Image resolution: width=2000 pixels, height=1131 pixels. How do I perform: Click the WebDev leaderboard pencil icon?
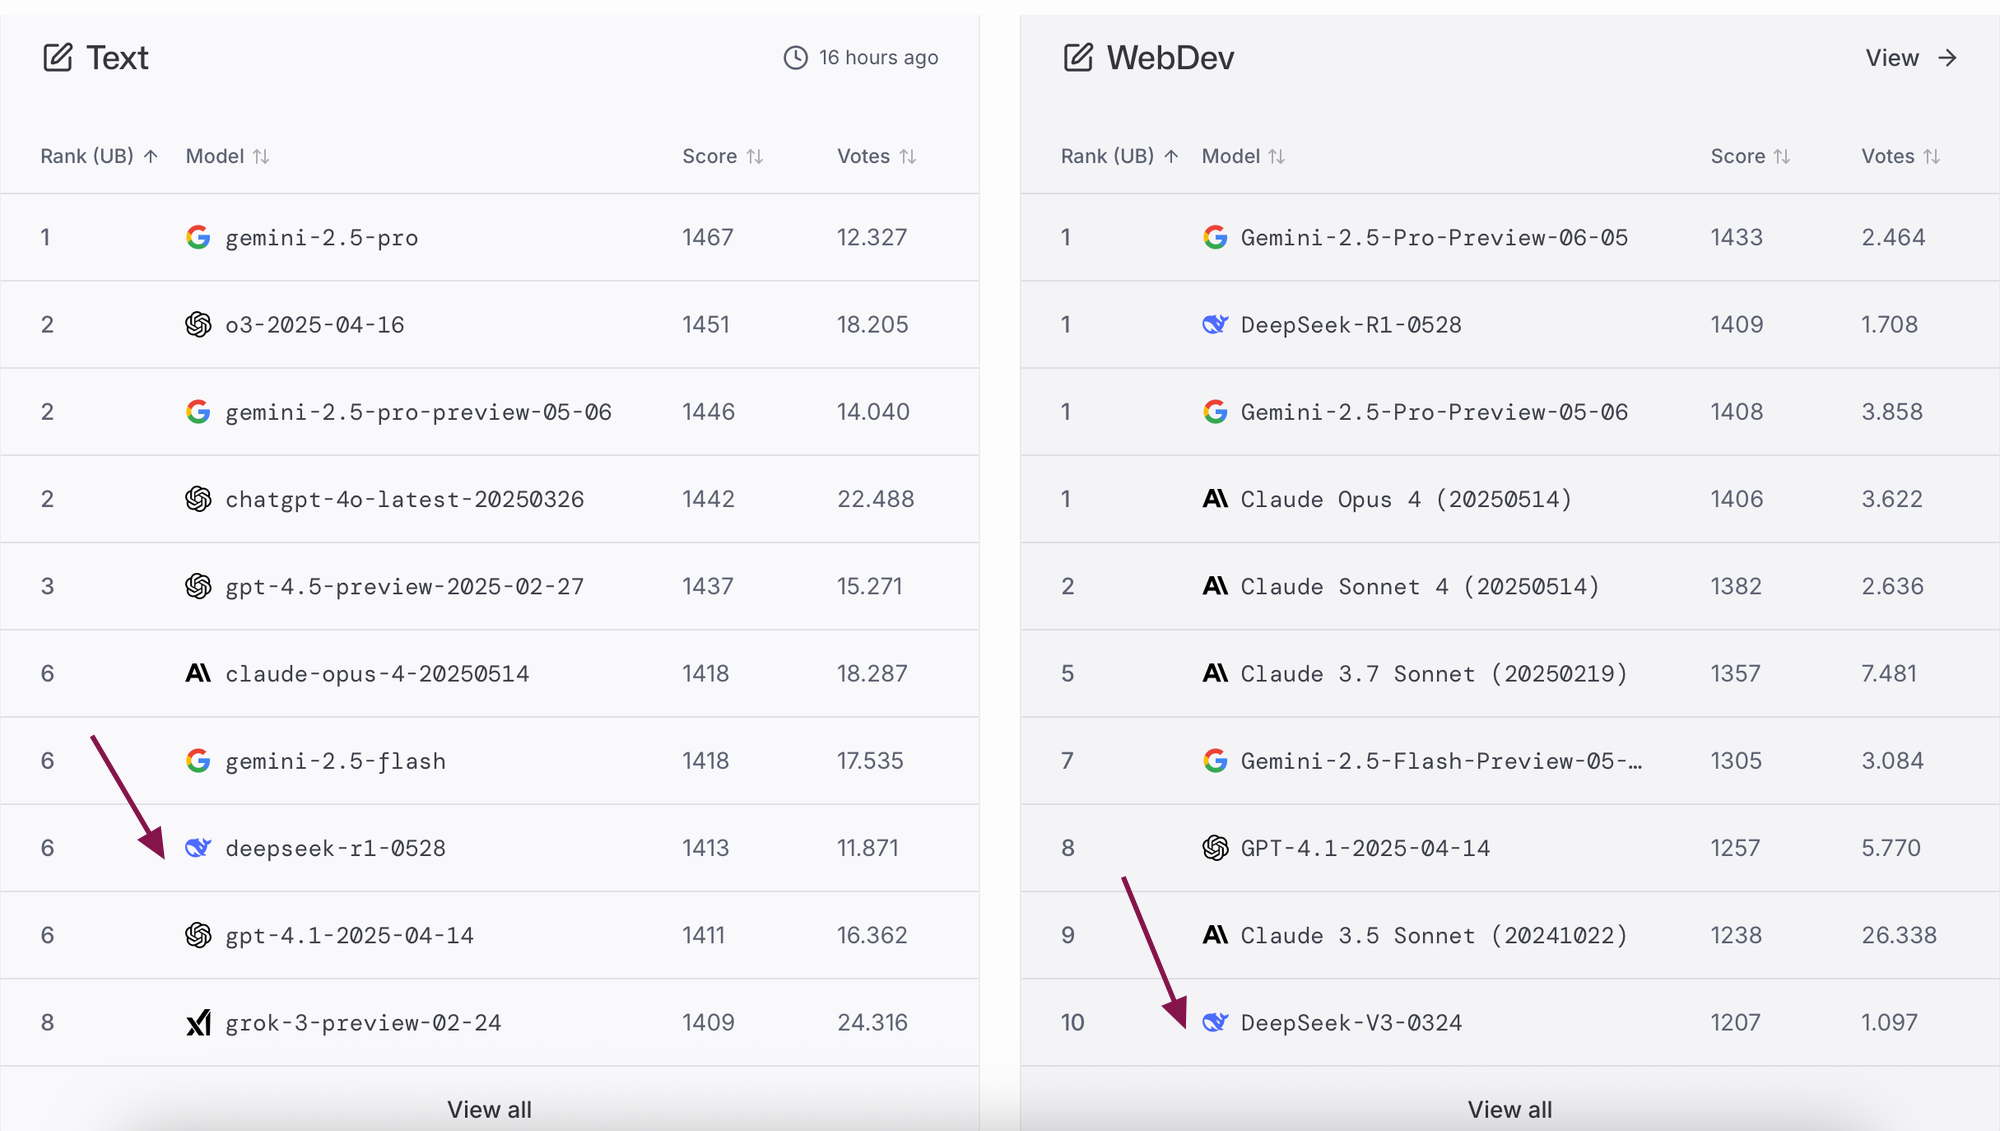(x=1077, y=58)
